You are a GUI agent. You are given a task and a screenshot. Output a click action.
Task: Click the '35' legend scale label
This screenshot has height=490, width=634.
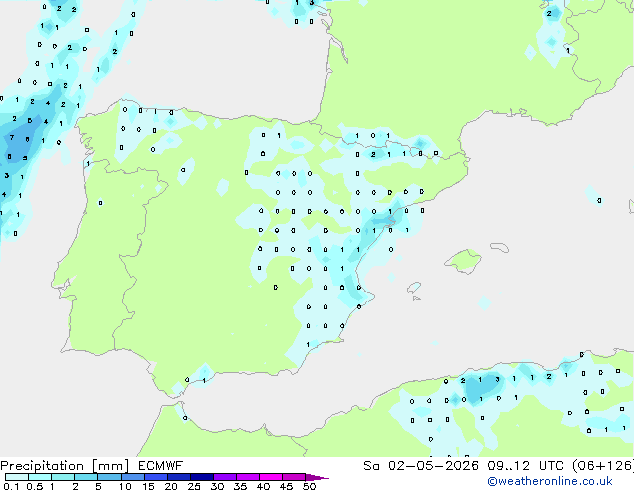[x=240, y=486]
